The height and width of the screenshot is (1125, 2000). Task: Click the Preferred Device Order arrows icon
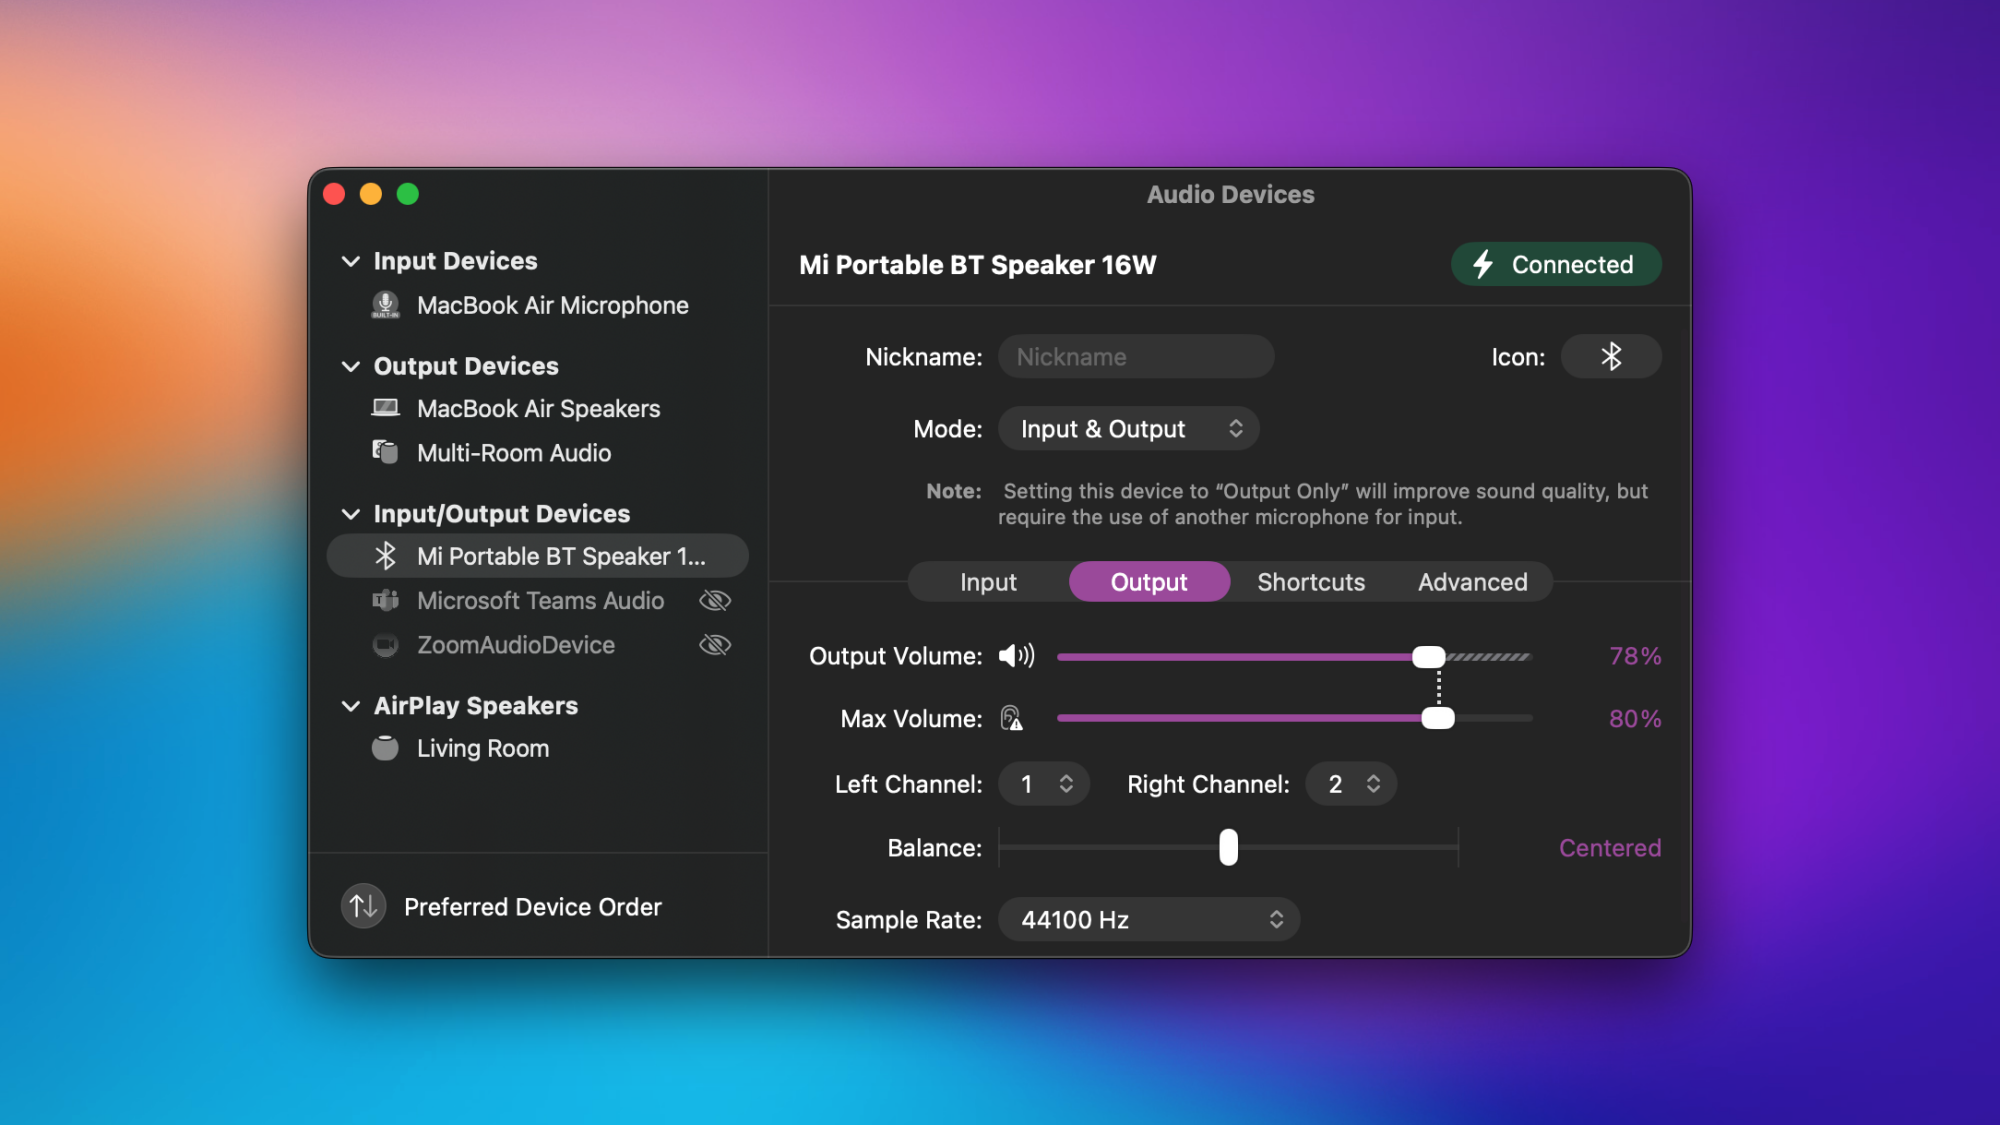click(364, 906)
